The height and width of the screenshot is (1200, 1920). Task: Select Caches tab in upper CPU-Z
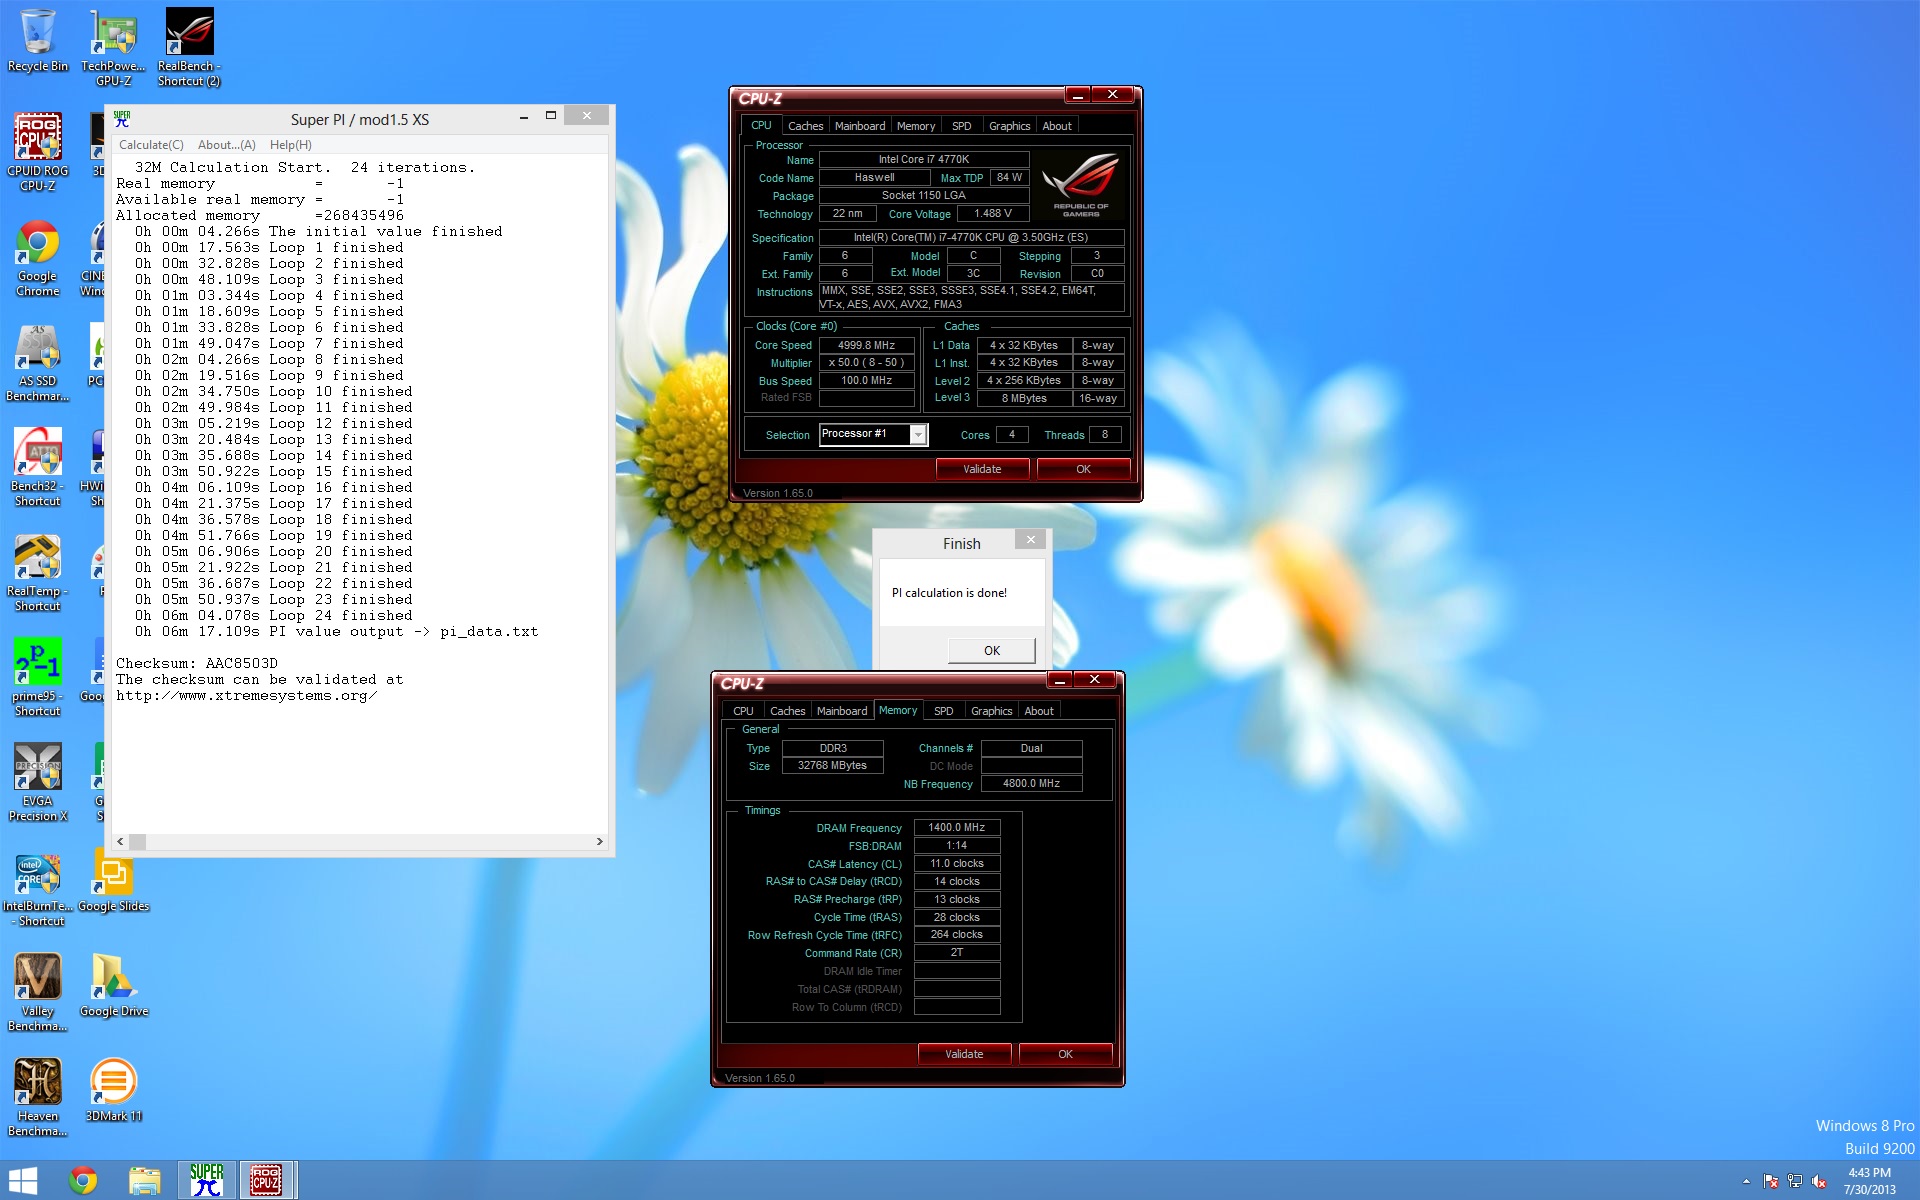[805, 126]
